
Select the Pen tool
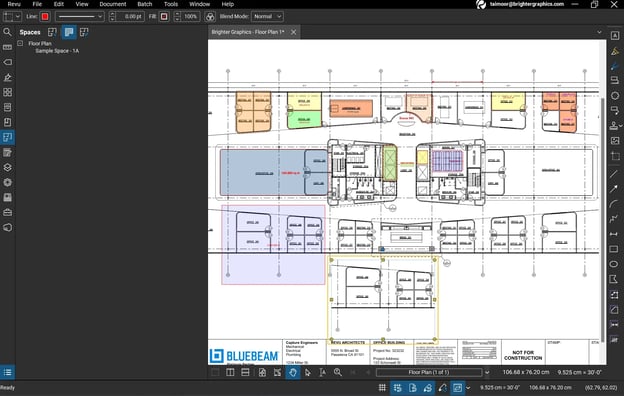click(x=615, y=66)
